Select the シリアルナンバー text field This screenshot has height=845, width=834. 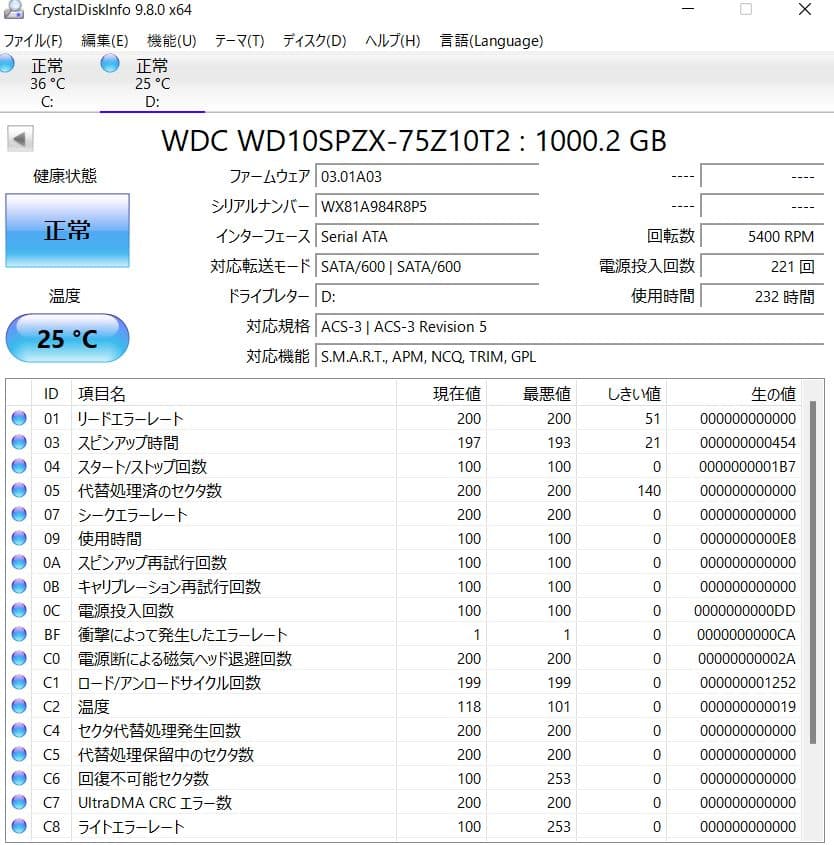(x=428, y=207)
